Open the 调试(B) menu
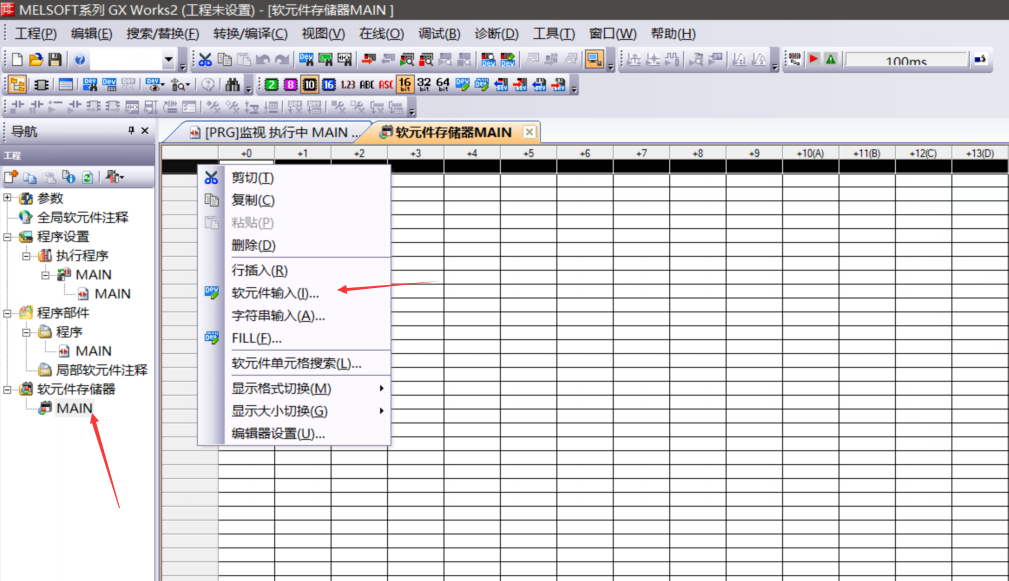The height and width of the screenshot is (581, 1009). tap(439, 33)
